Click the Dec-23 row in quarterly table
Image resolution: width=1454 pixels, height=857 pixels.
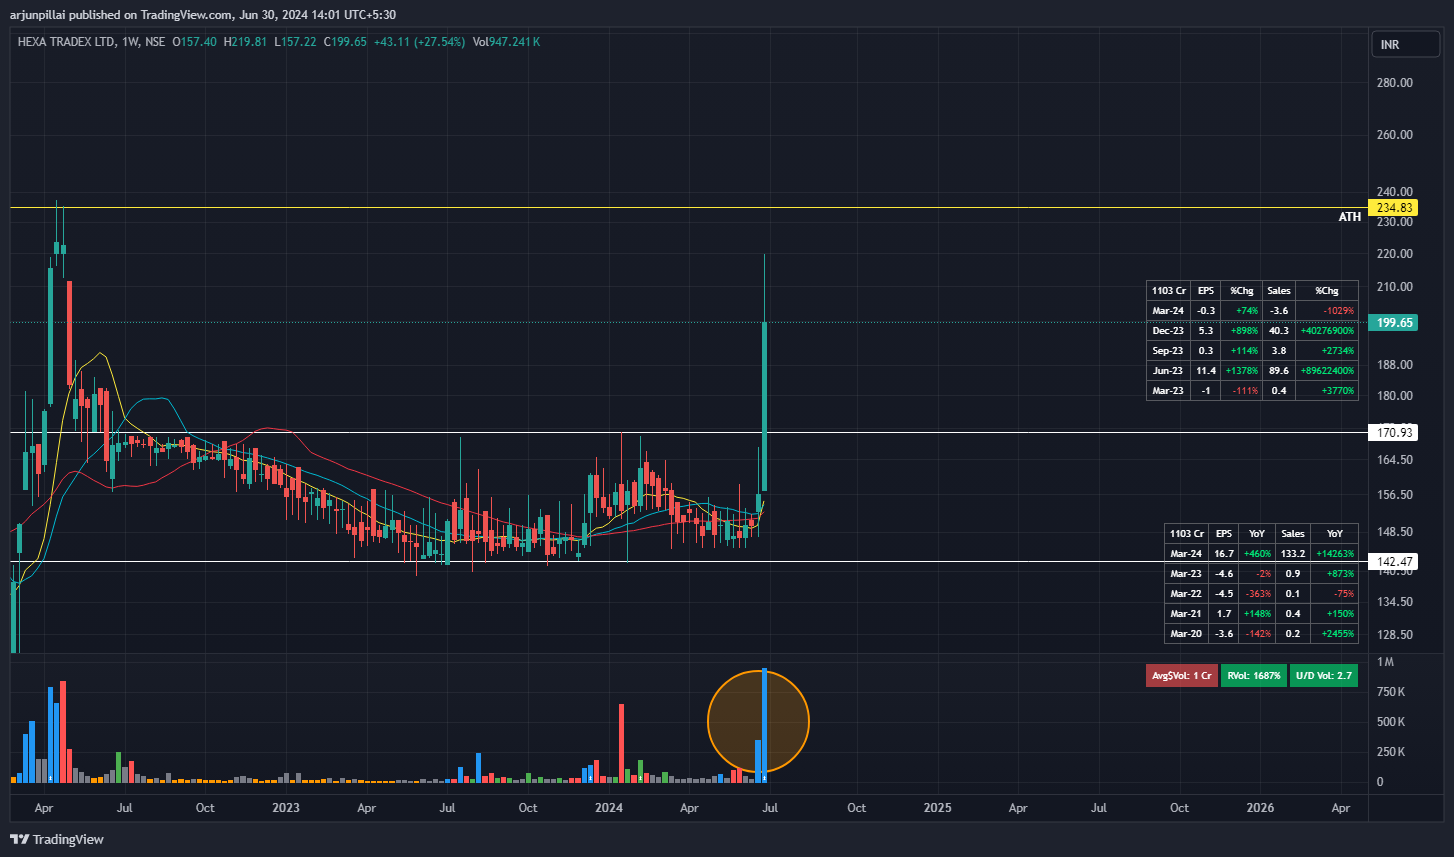pos(1252,330)
